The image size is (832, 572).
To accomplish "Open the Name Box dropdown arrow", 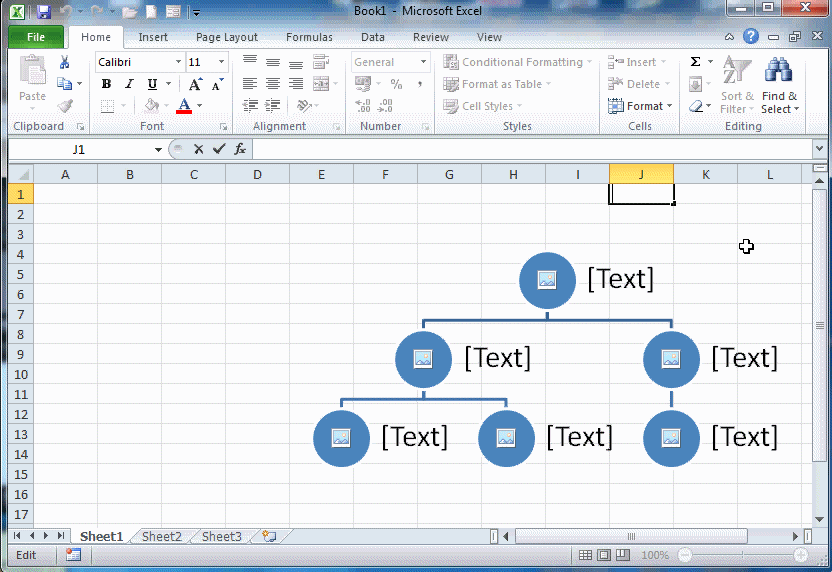I will (x=158, y=150).
